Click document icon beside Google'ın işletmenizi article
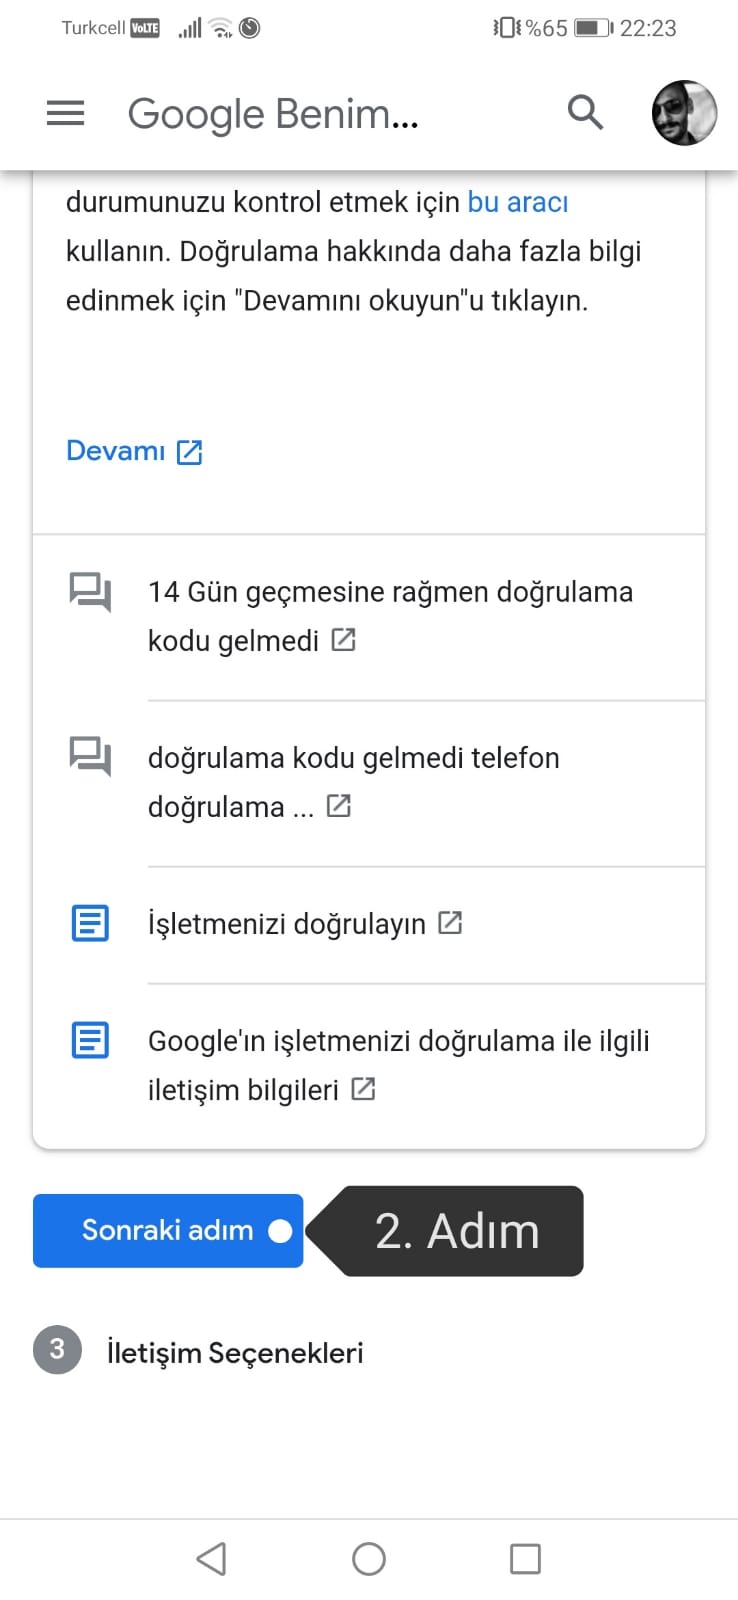Viewport: 738px width, 1600px height. pyautogui.click(x=90, y=1040)
